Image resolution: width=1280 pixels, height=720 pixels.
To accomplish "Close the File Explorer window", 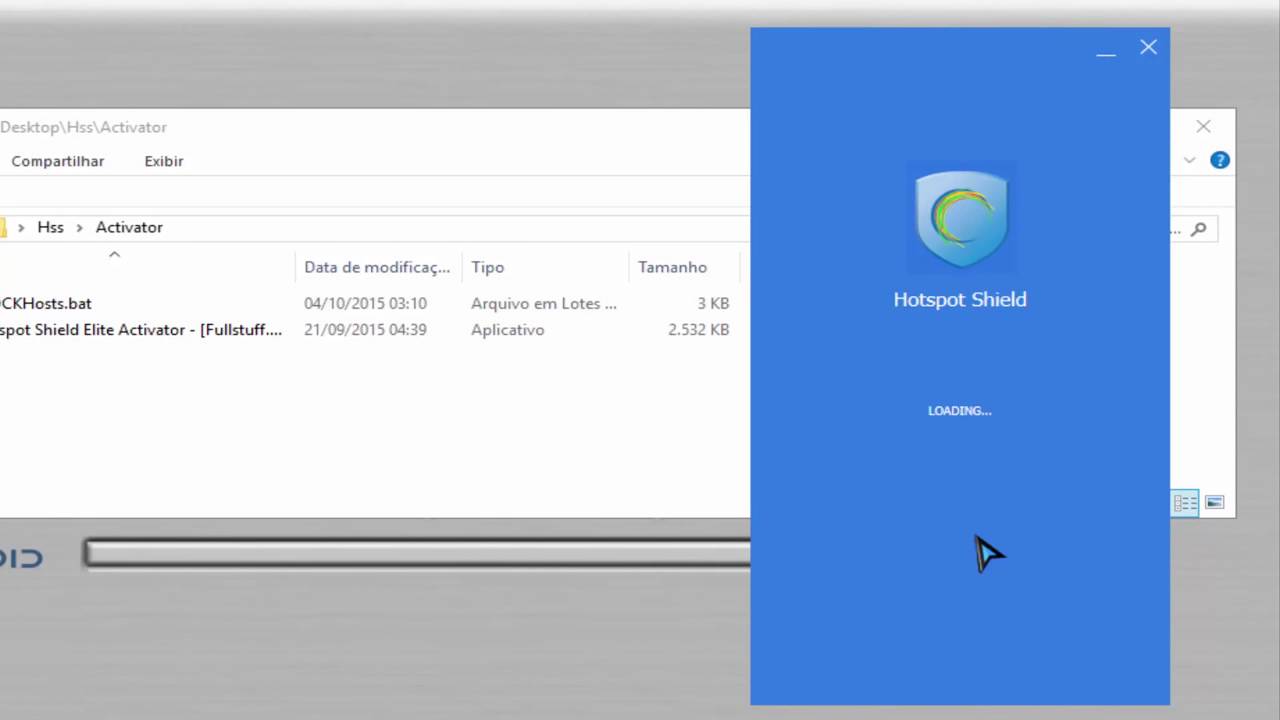I will (1203, 126).
